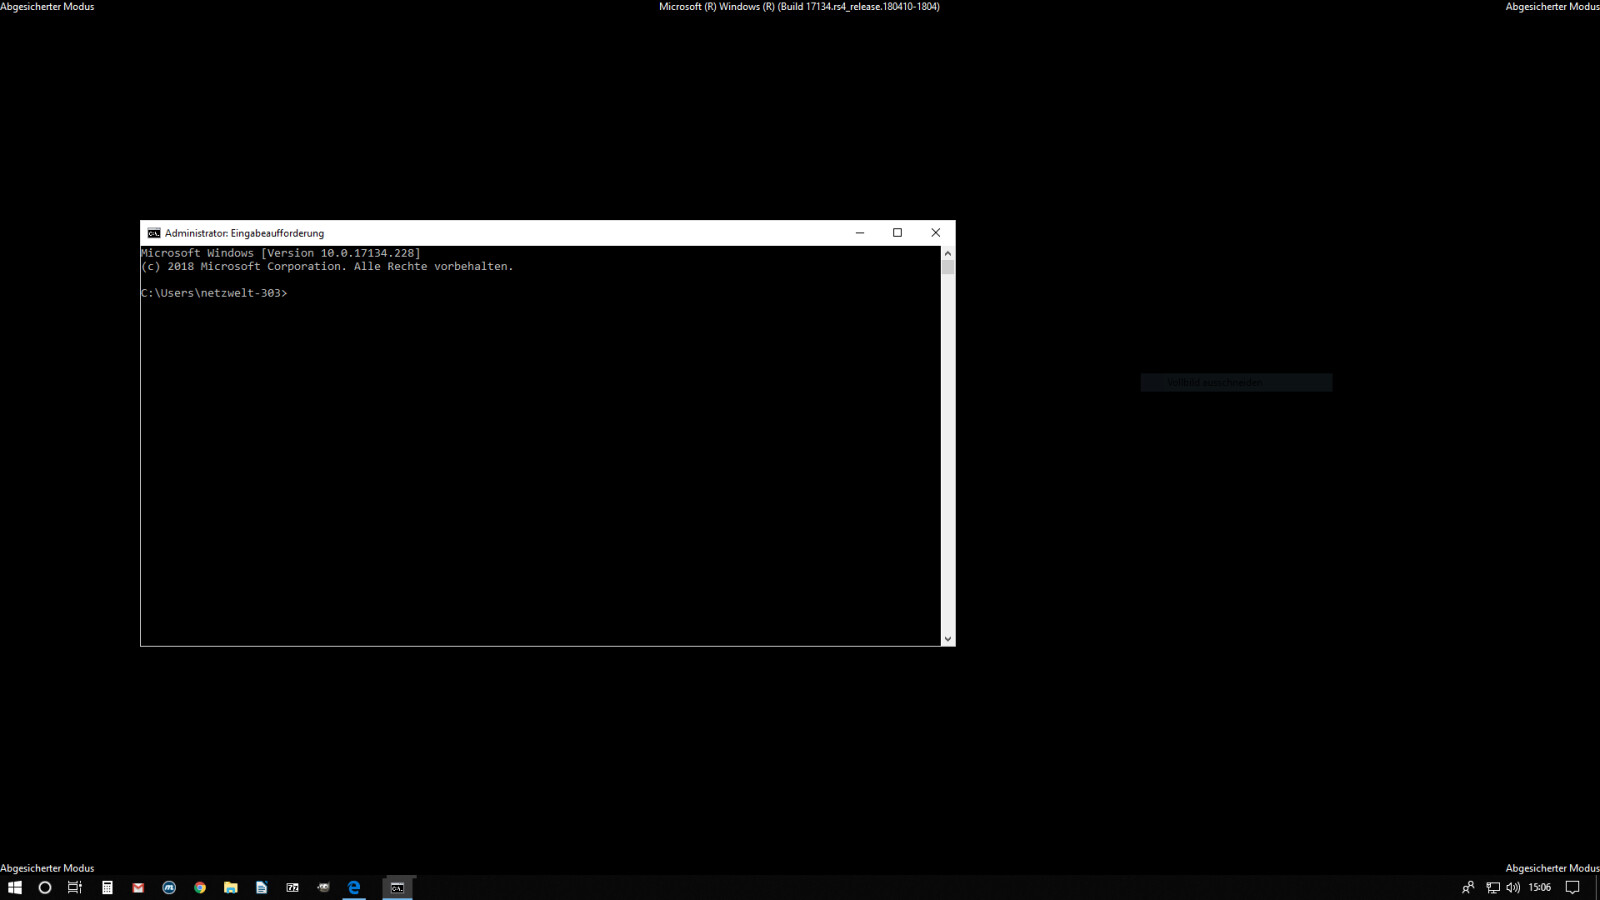1600x900 pixels.
Task: Click scrollbar up arrow in console
Action: coord(948,253)
